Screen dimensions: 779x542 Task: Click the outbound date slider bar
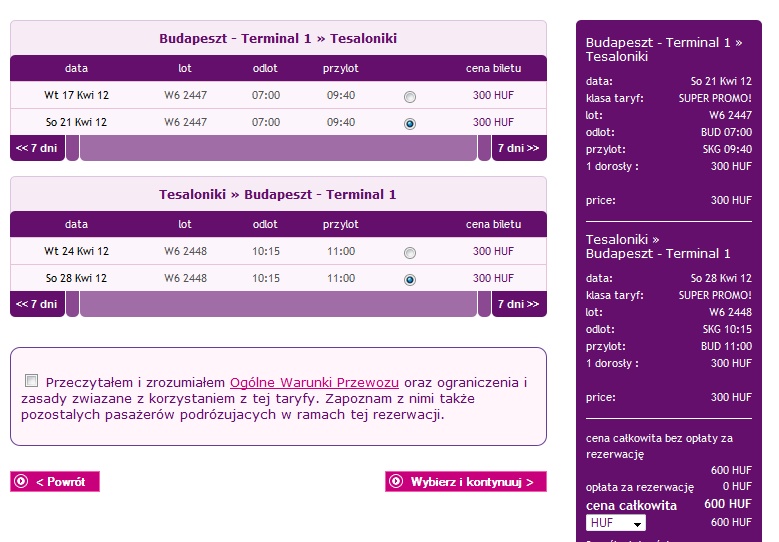278,148
